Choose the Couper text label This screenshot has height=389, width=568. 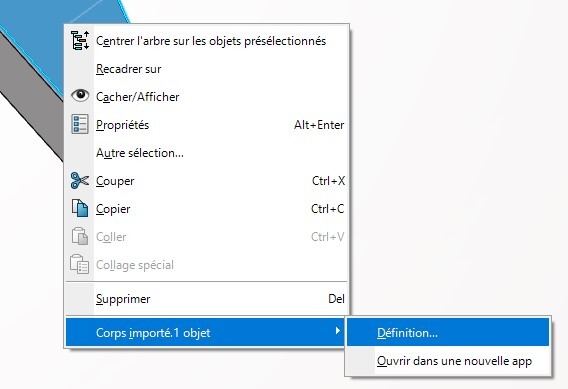click(x=115, y=181)
